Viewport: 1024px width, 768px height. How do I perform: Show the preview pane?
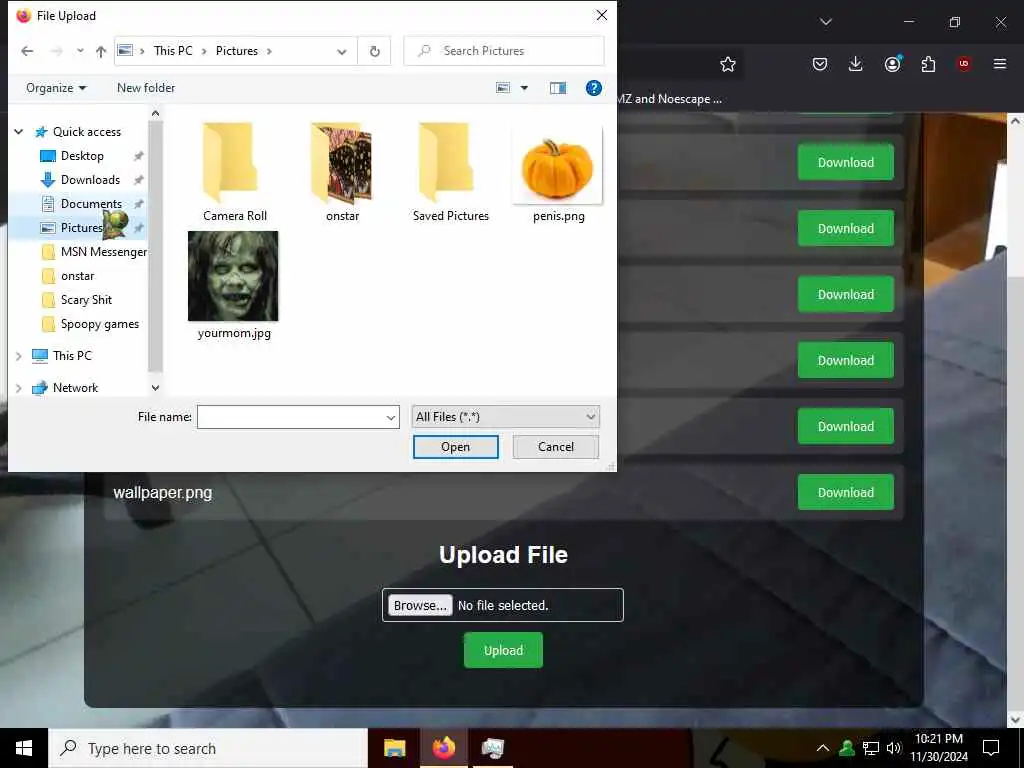tap(558, 88)
